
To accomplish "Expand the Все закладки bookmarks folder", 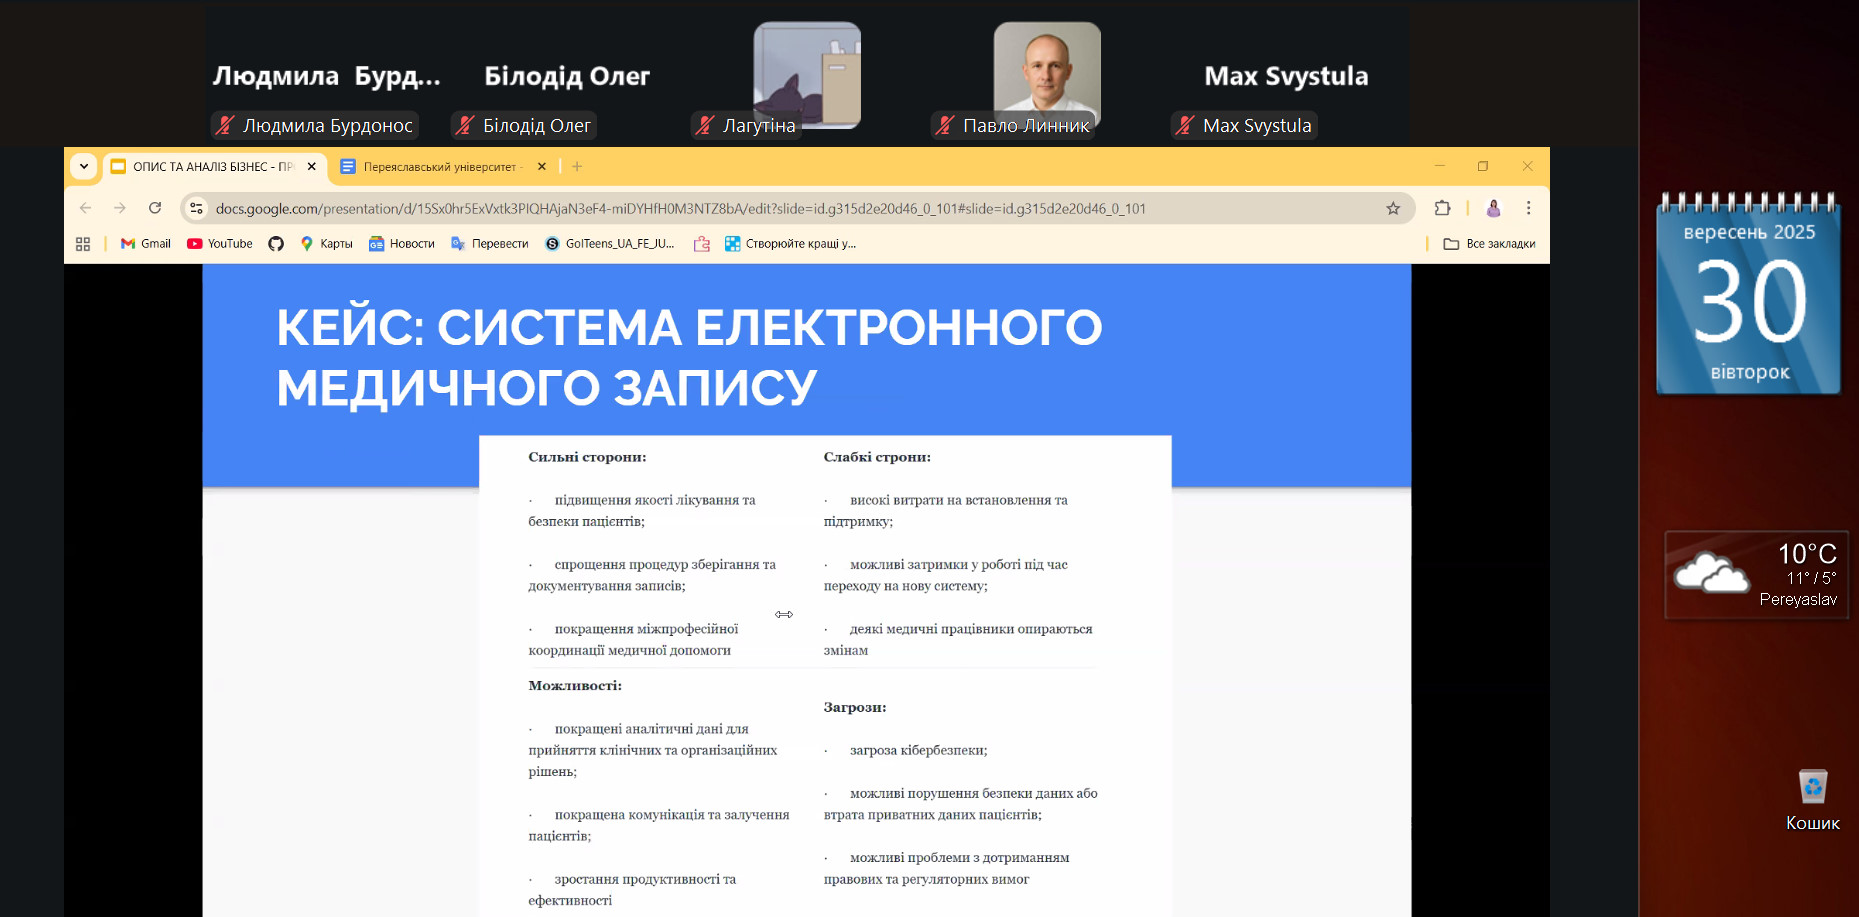I will pyautogui.click(x=1489, y=244).
